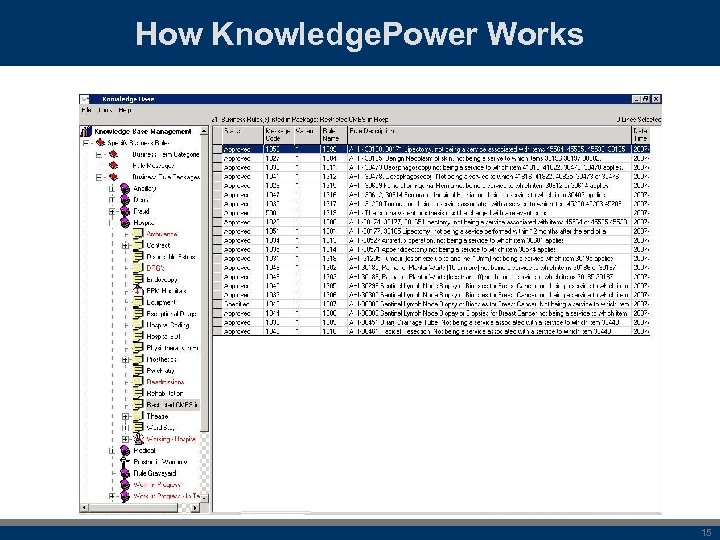Click the Endoscopy folder icon

click(138, 279)
